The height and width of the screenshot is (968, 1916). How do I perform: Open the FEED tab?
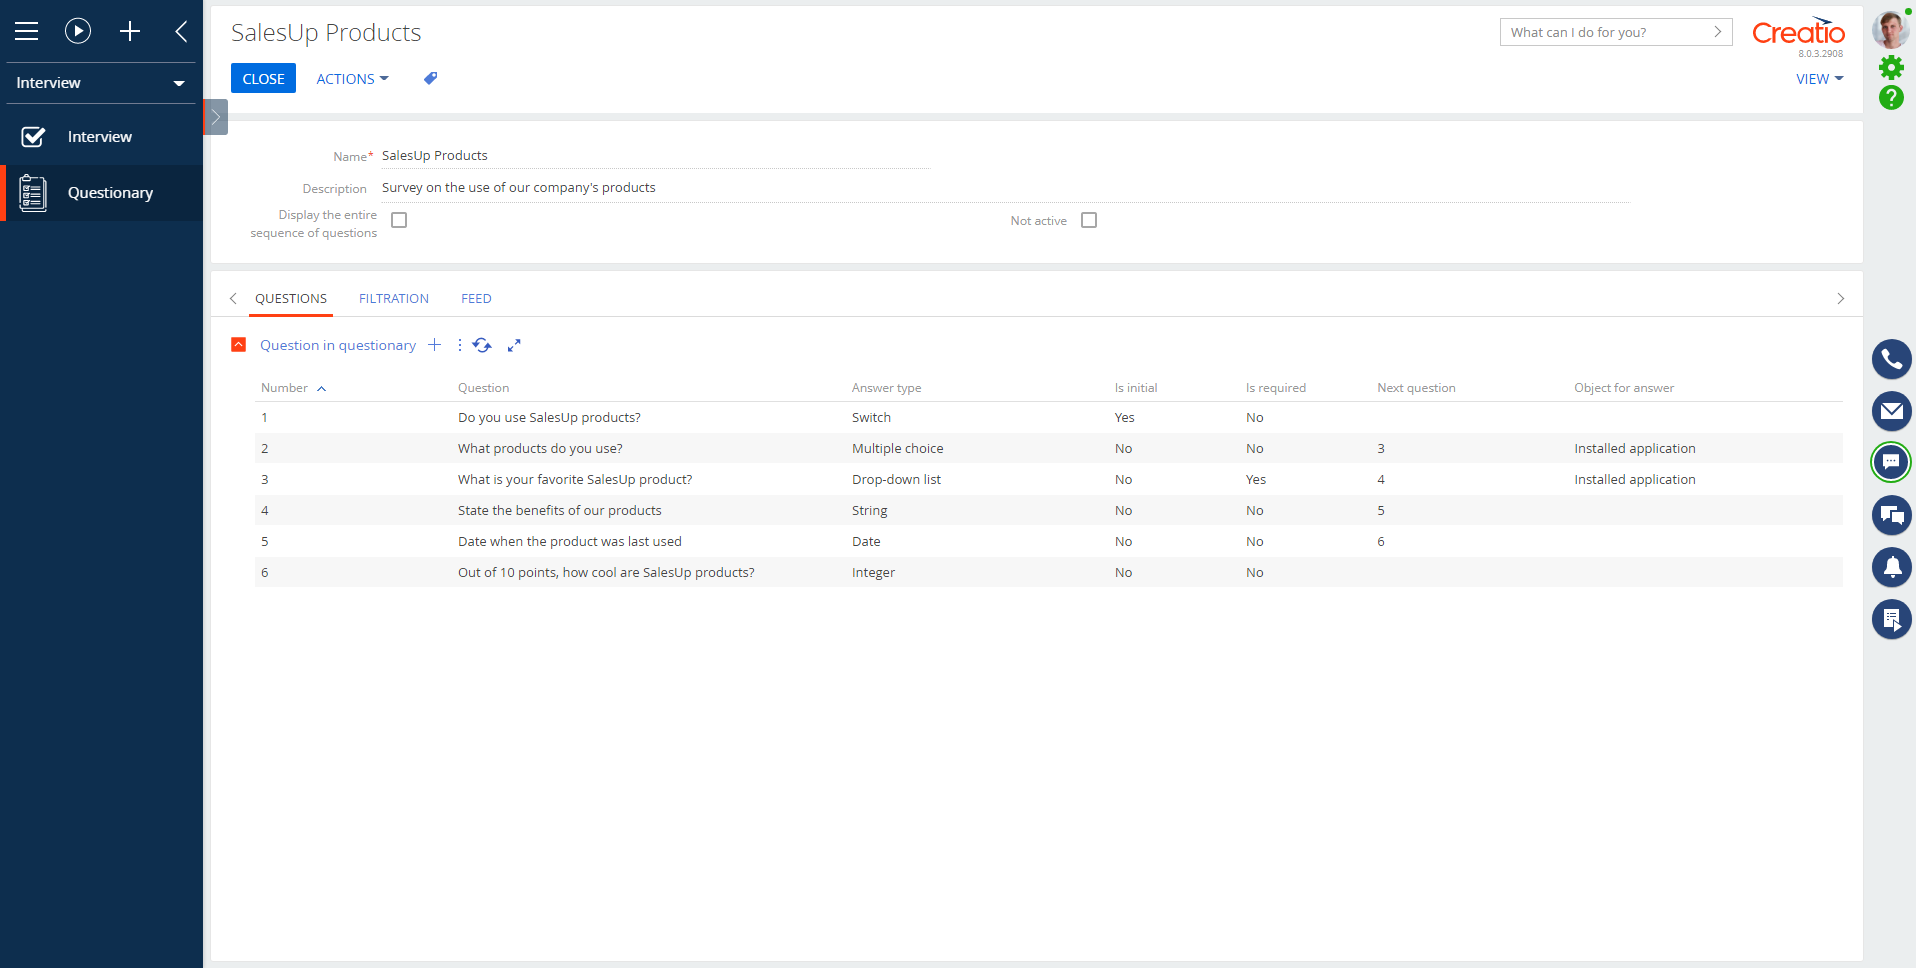pos(476,298)
